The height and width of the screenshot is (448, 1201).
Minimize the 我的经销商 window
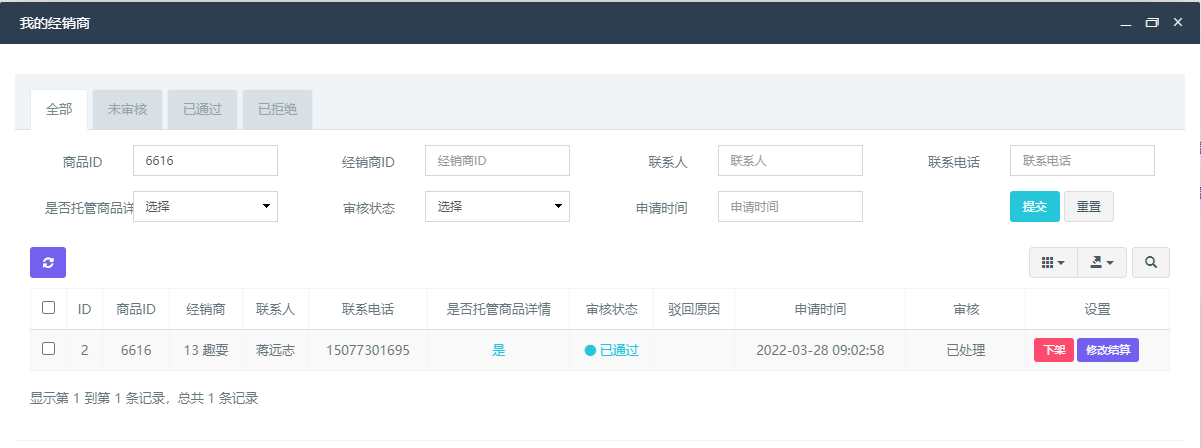coord(1125,22)
